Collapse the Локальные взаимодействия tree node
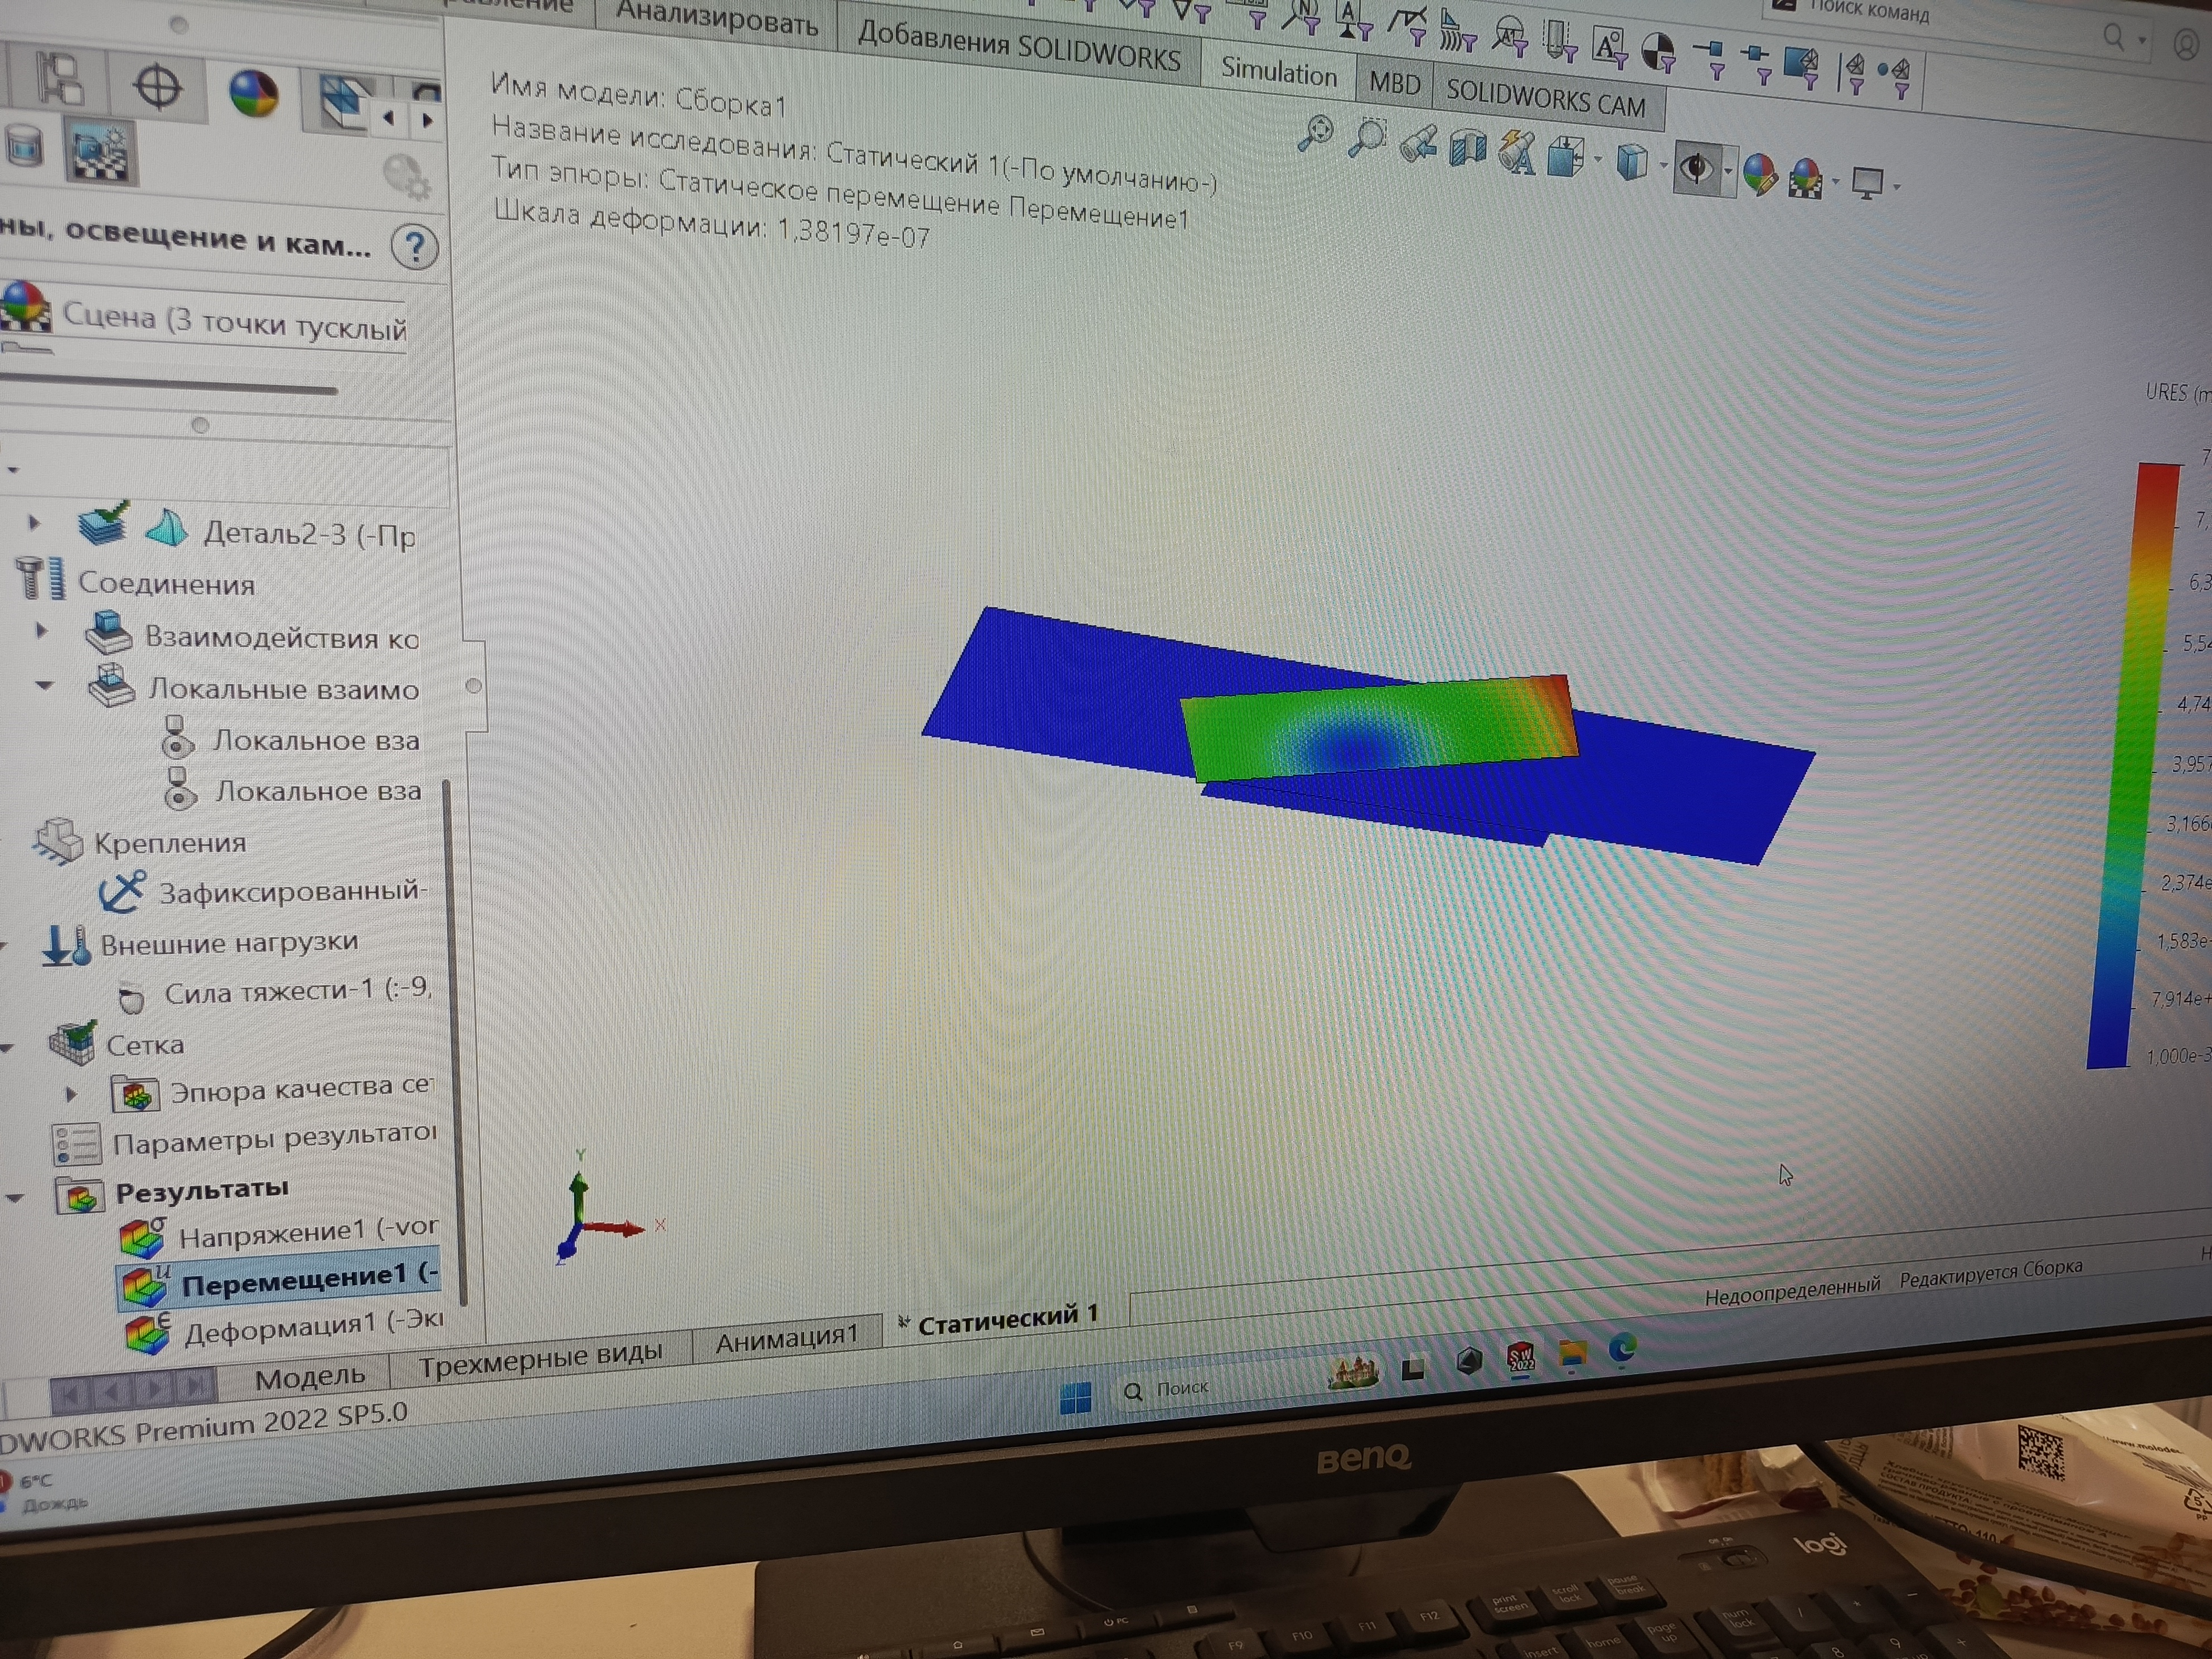The image size is (2212, 1659). pos(44,686)
